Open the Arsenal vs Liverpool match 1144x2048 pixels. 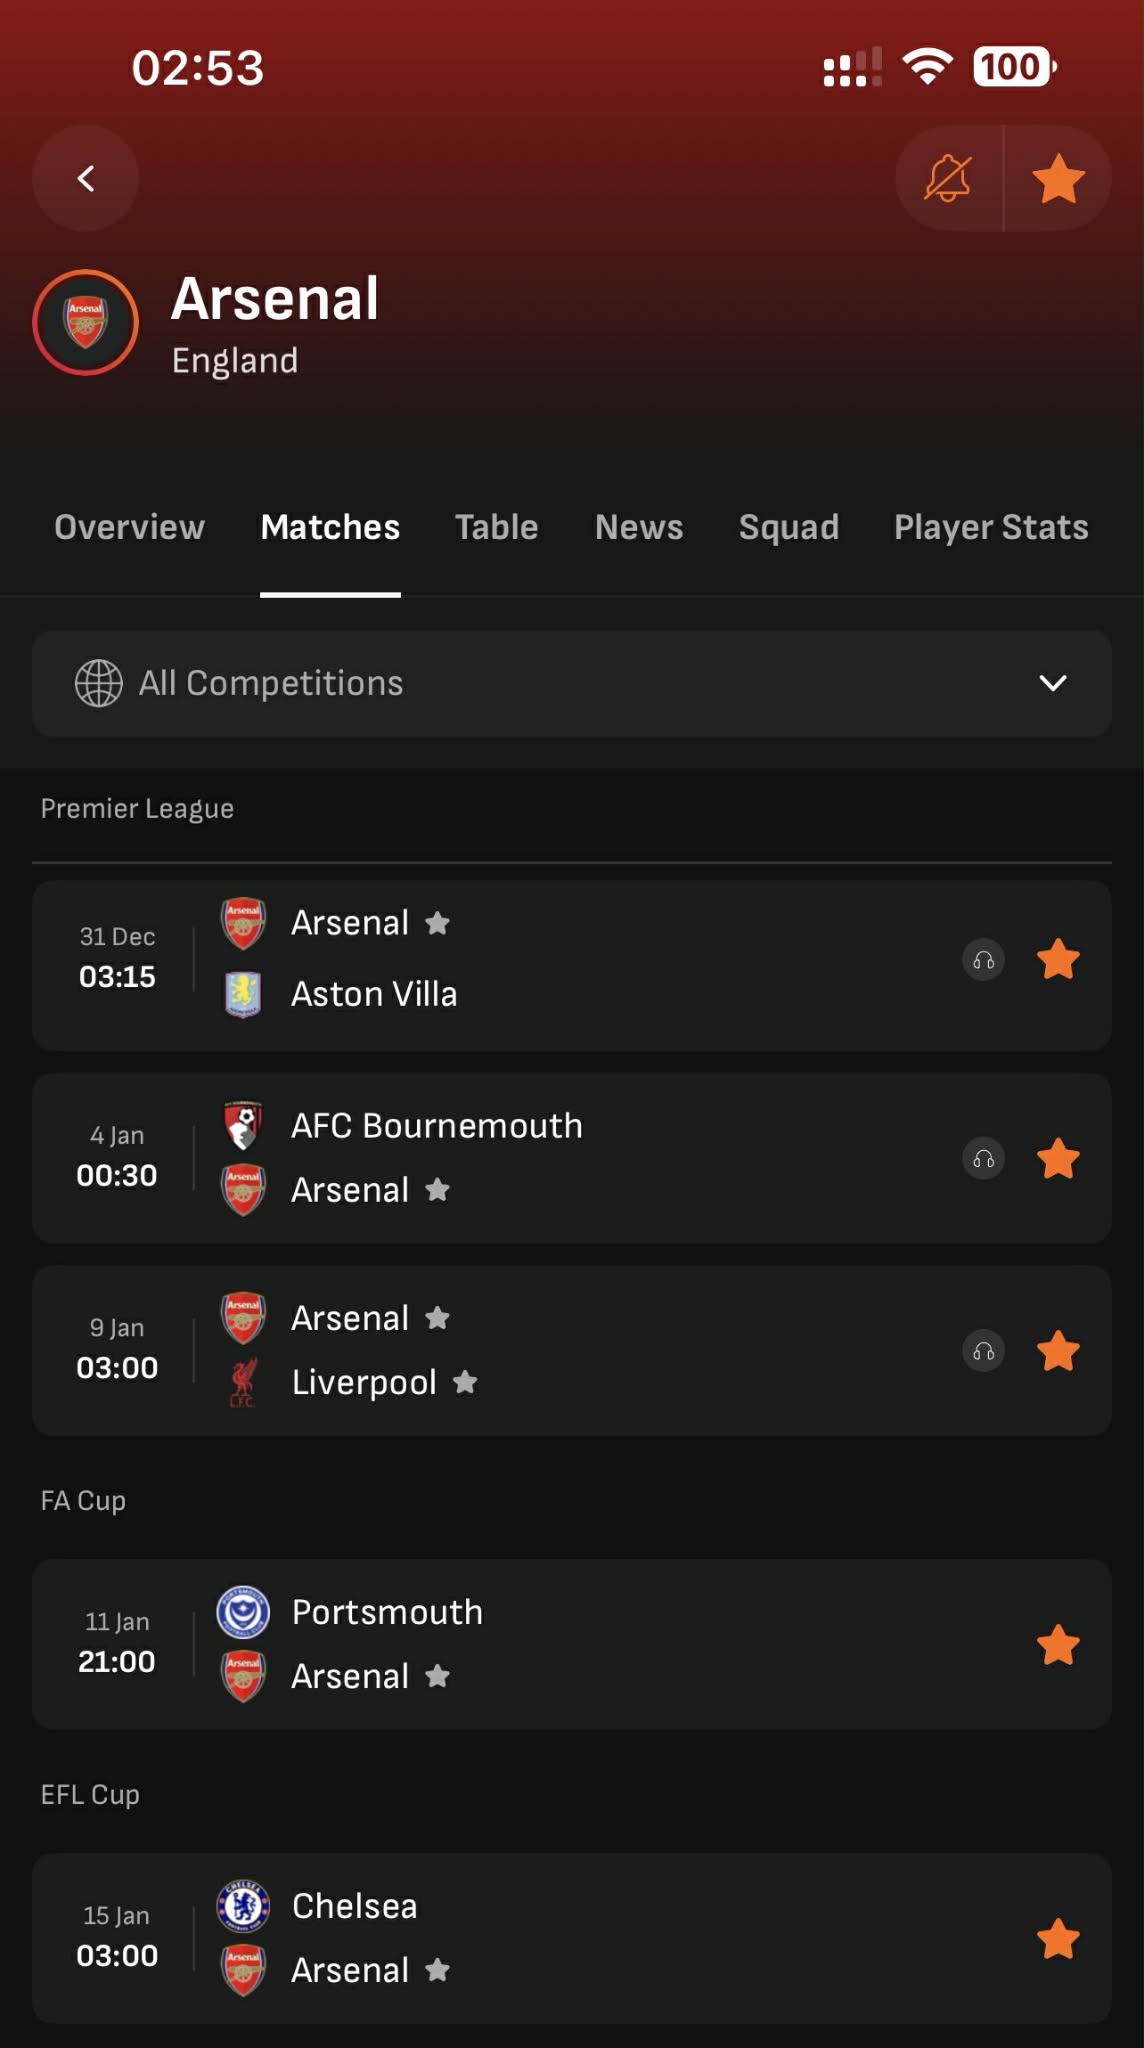coord(600,1351)
